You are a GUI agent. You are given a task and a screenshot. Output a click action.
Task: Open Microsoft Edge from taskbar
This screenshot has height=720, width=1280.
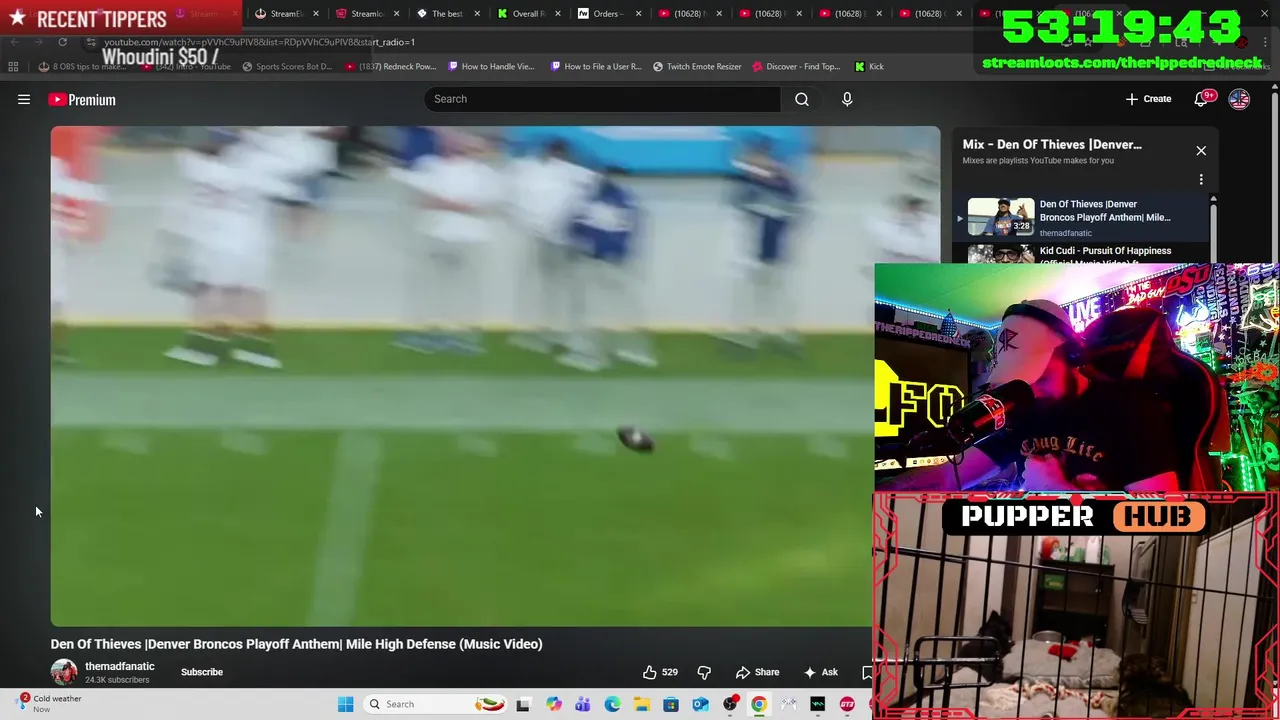[x=612, y=704]
